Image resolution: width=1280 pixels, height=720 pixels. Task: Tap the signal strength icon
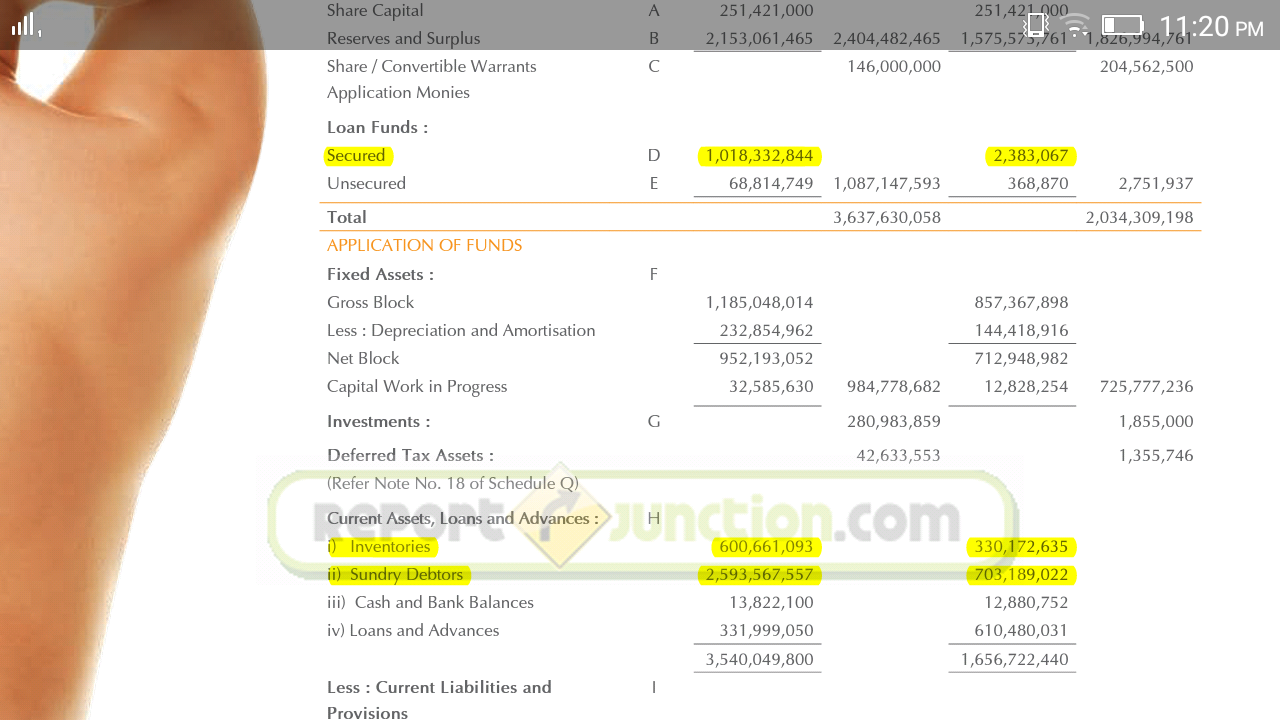pos(26,25)
